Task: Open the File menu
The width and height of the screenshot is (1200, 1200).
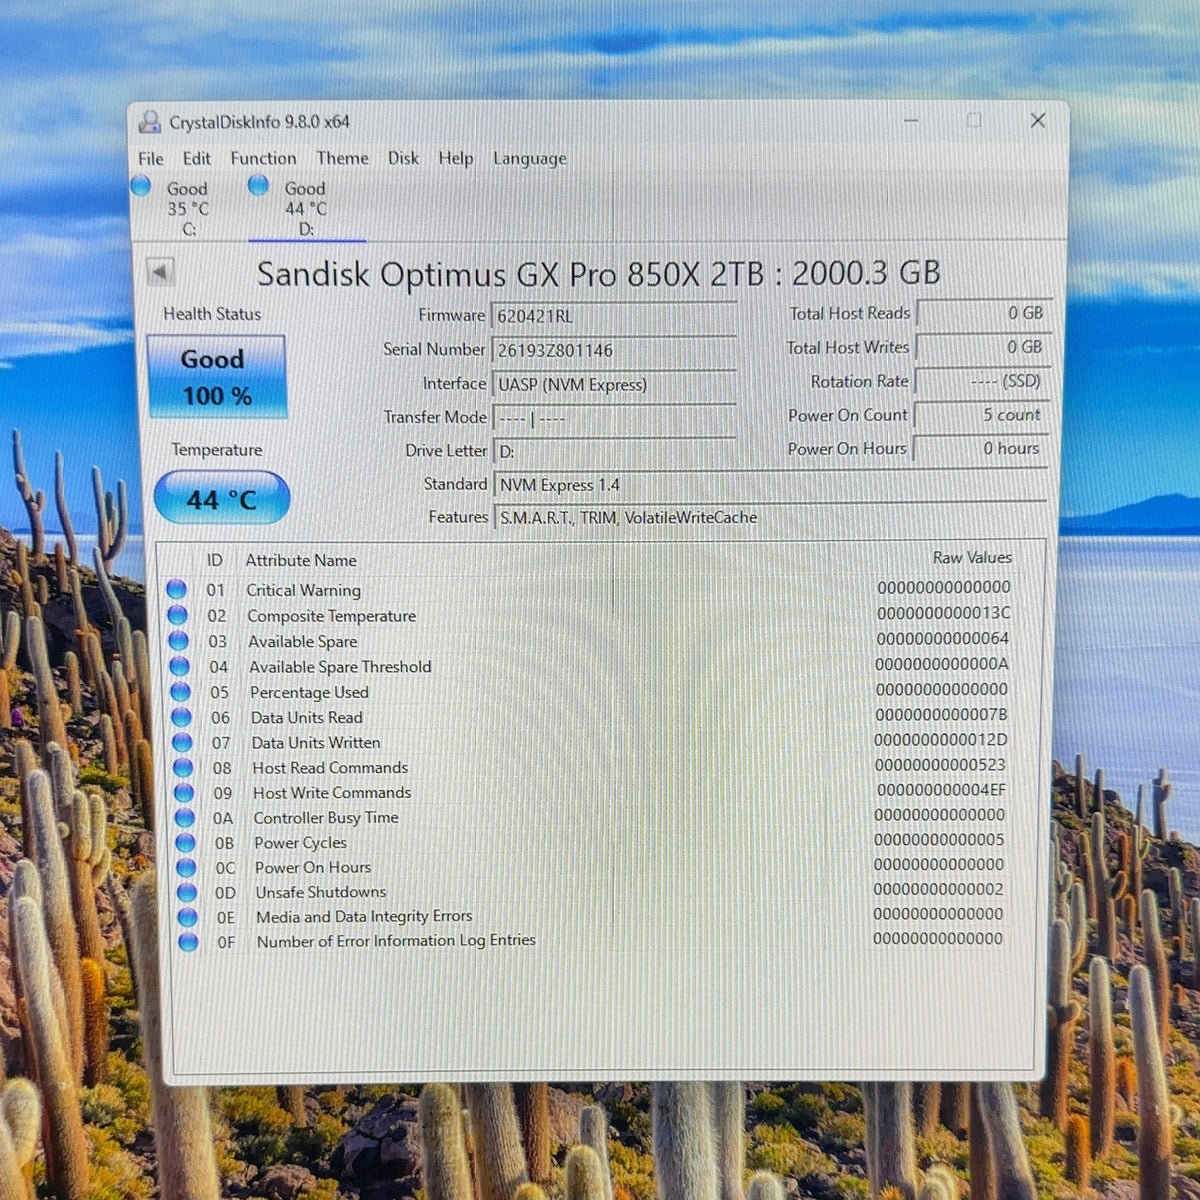Action: tap(151, 158)
